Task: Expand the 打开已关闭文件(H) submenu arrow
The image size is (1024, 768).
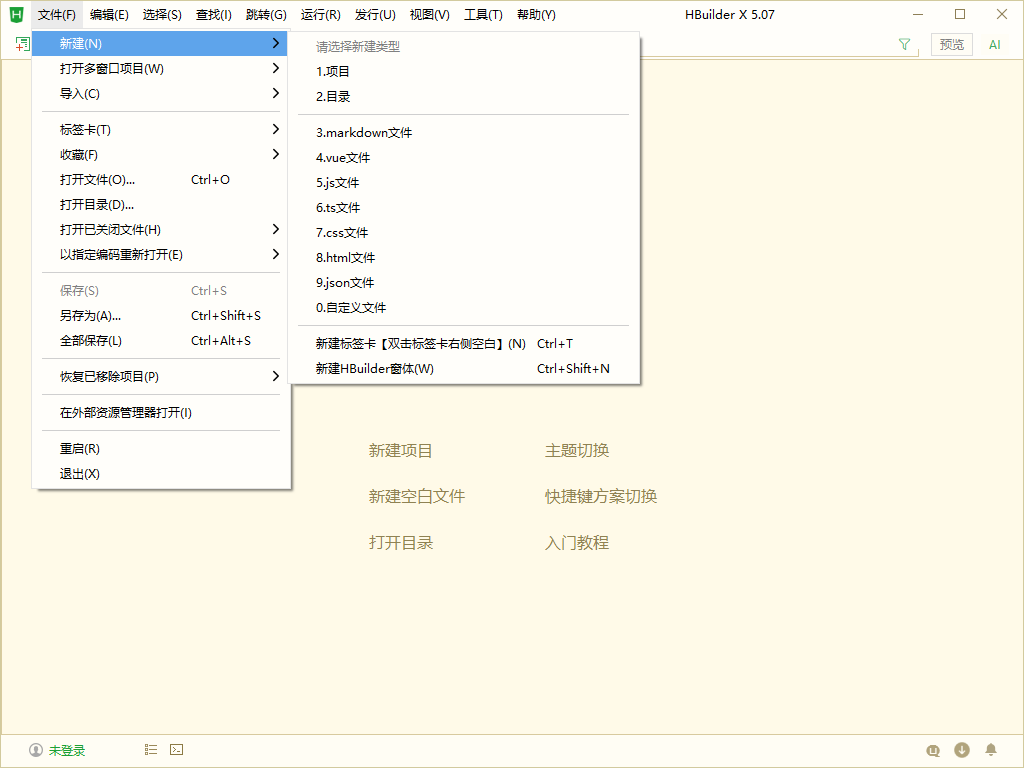Action: (x=276, y=229)
